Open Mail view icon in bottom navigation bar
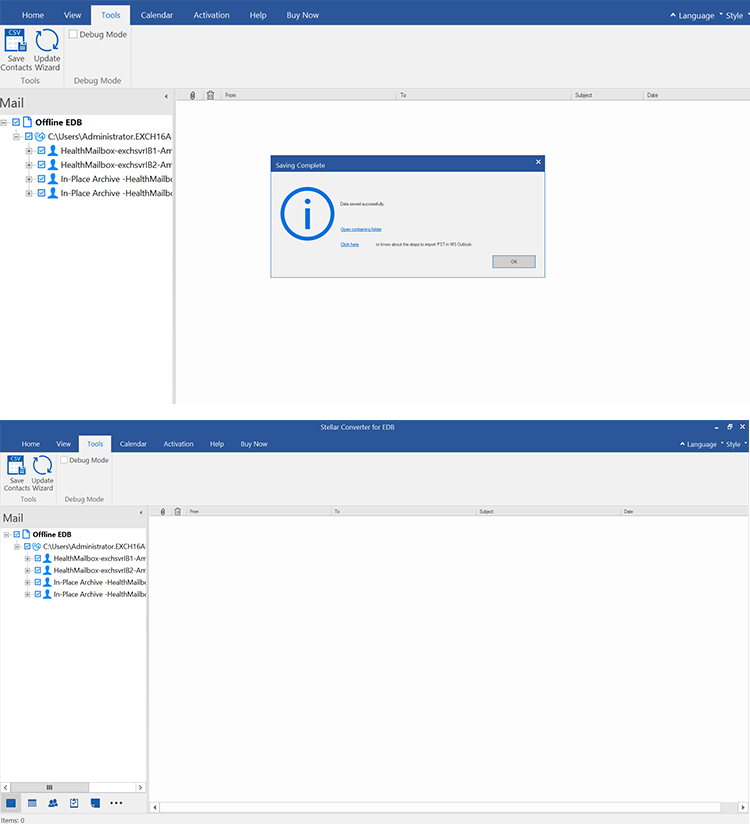Image resolution: width=750 pixels, height=824 pixels. coord(11,802)
